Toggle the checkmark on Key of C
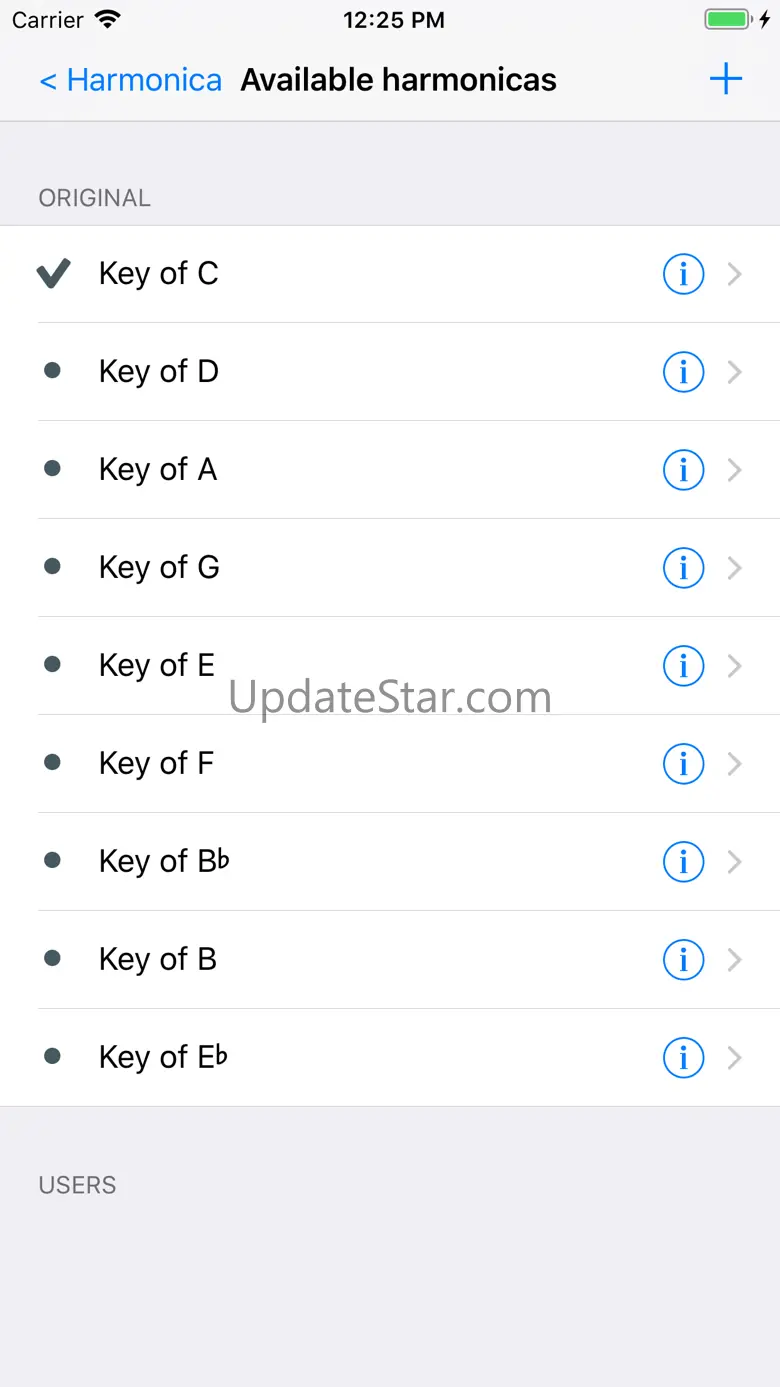The width and height of the screenshot is (780, 1387). tap(54, 274)
